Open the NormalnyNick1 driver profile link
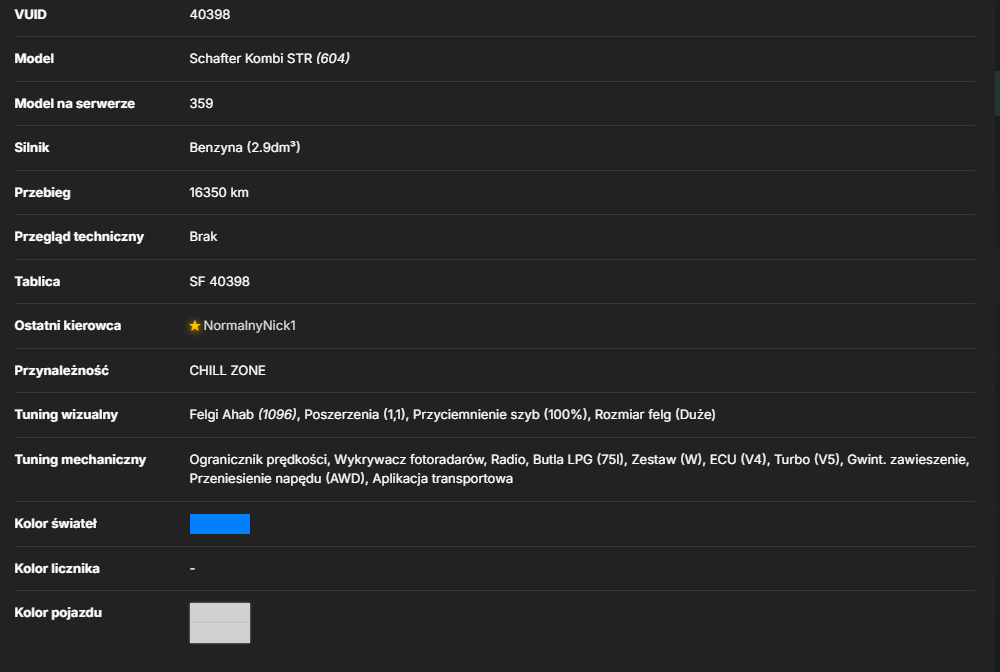This screenshot has width=1000, height=672. click(249, 326)
